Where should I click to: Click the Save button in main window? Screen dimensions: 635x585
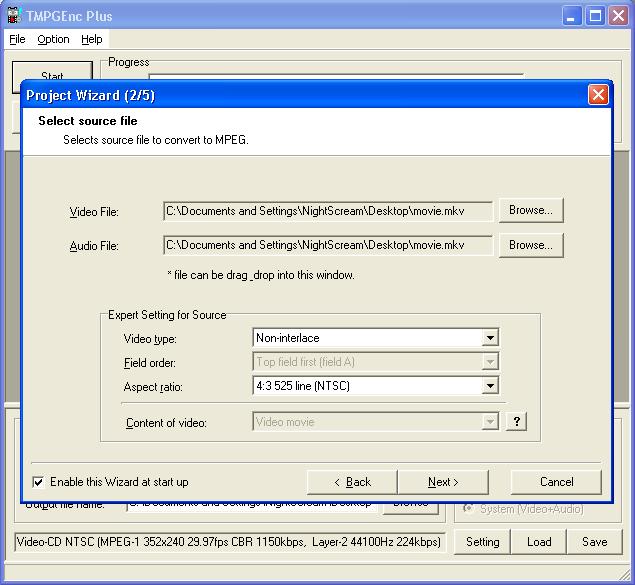click(x=595, y=542)
